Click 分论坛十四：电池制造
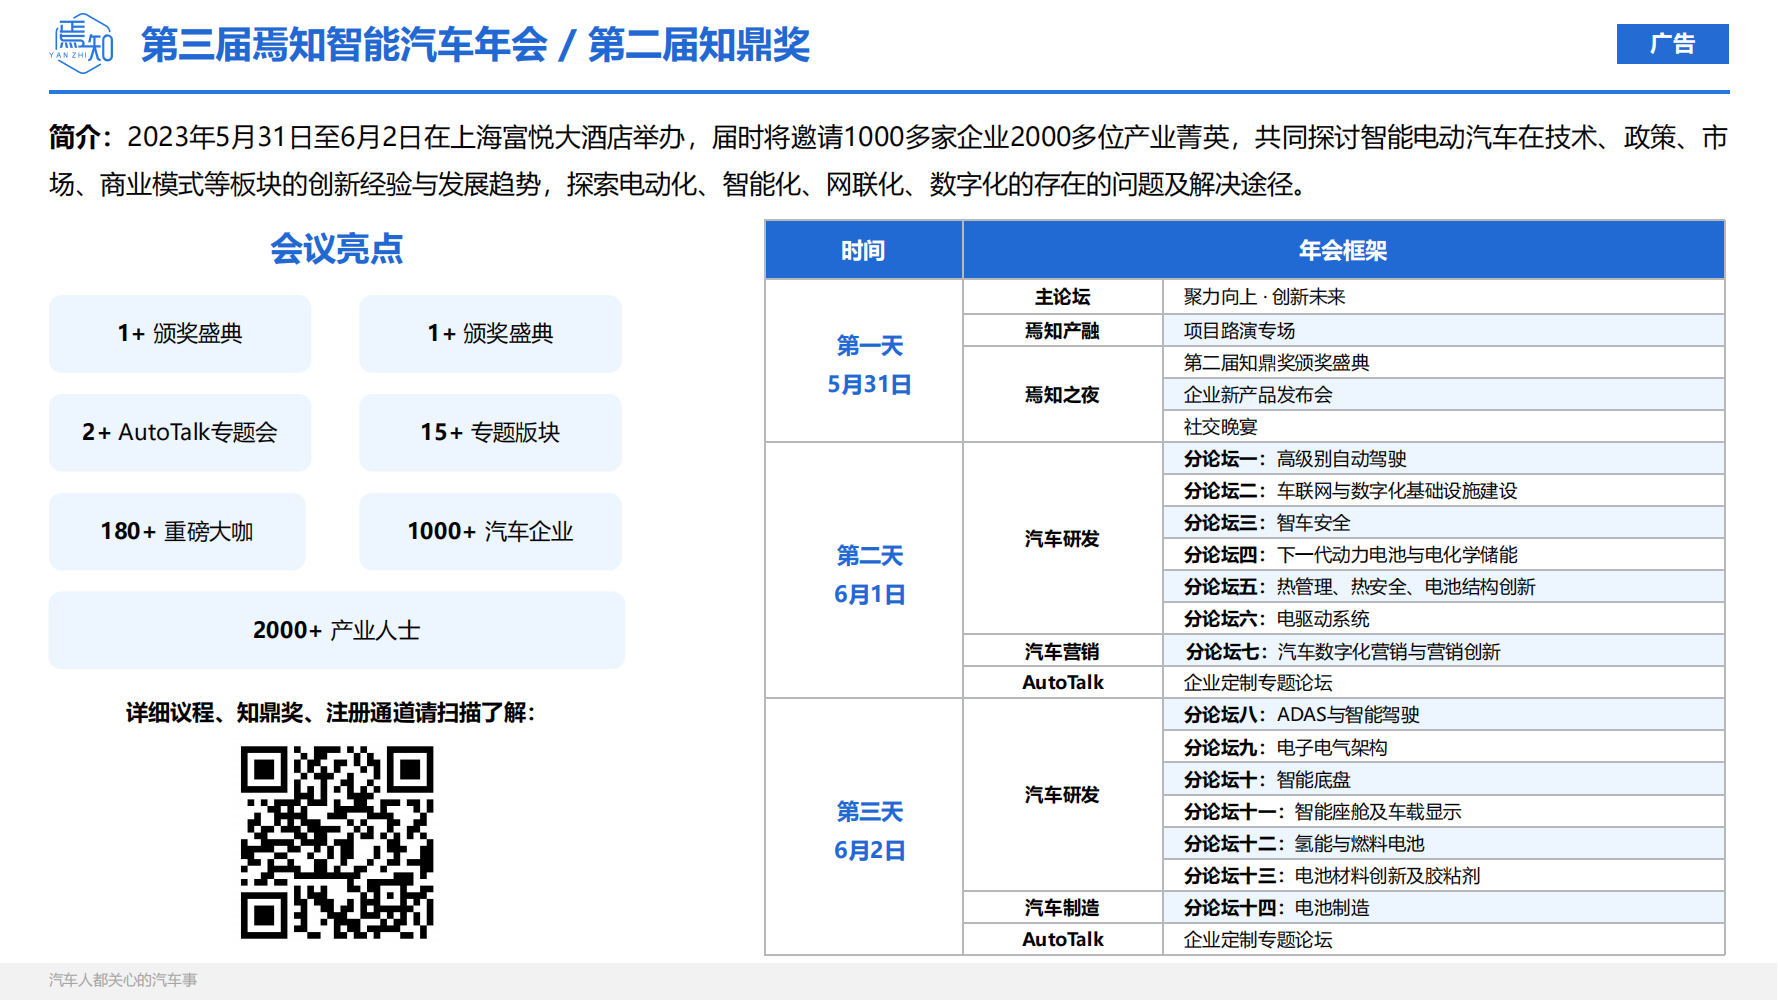 coord(1444,907)
